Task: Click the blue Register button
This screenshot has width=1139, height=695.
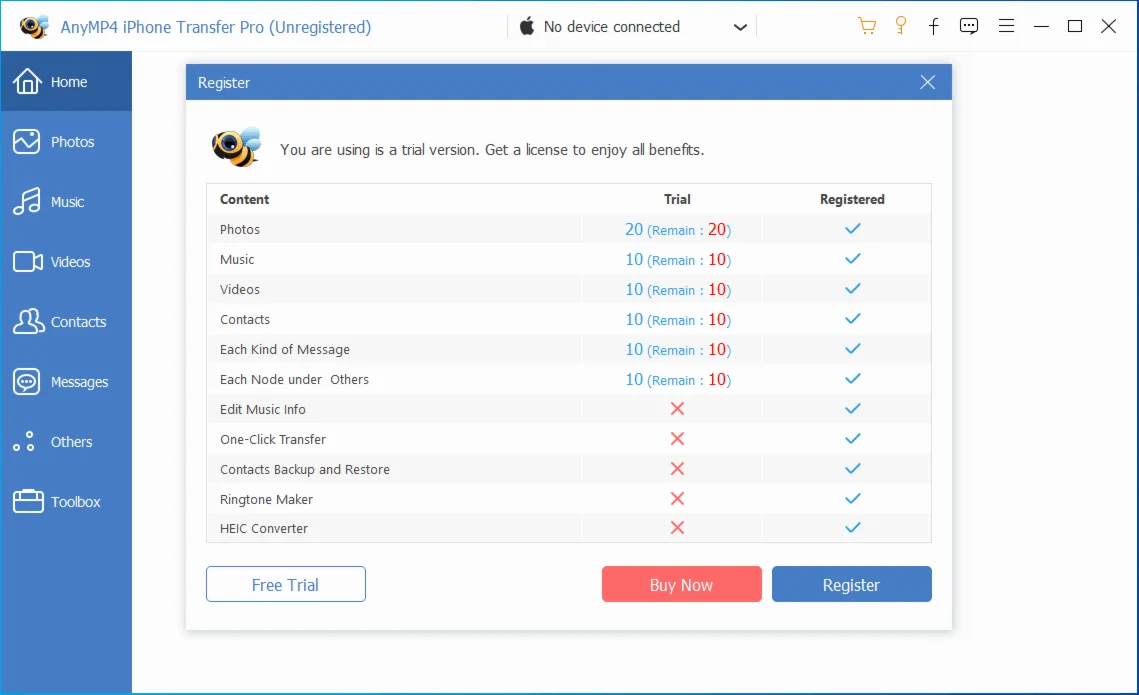Action: point(851,584)
